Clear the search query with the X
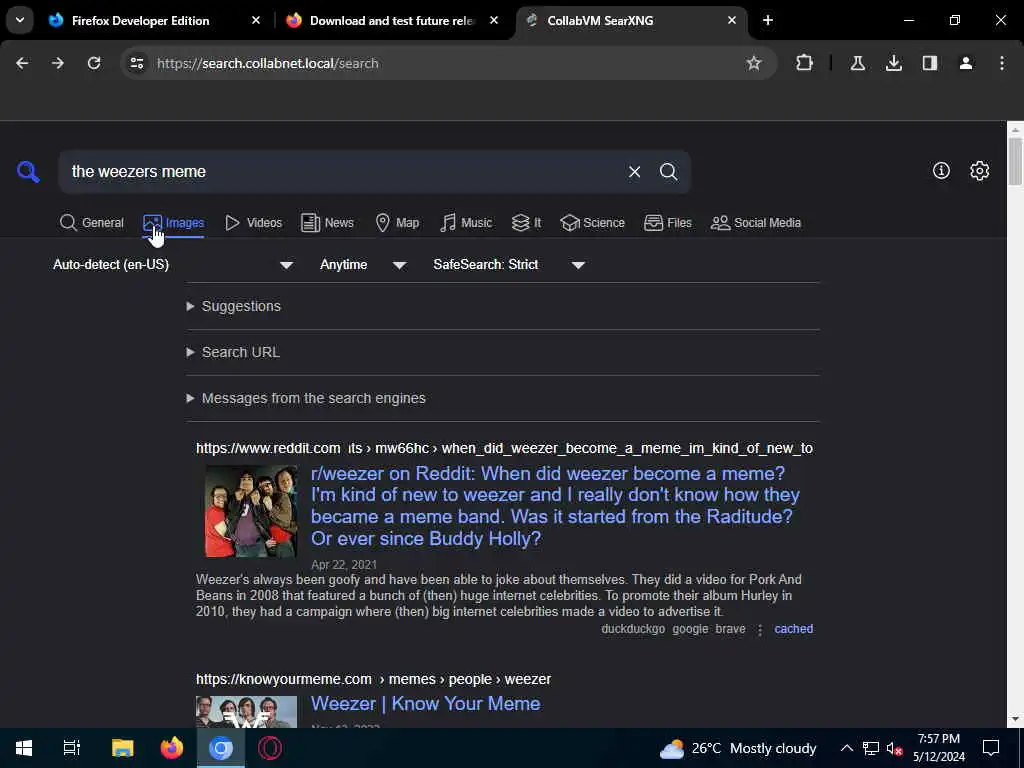This screenshot has height=768, width=1024. (634, 172)
